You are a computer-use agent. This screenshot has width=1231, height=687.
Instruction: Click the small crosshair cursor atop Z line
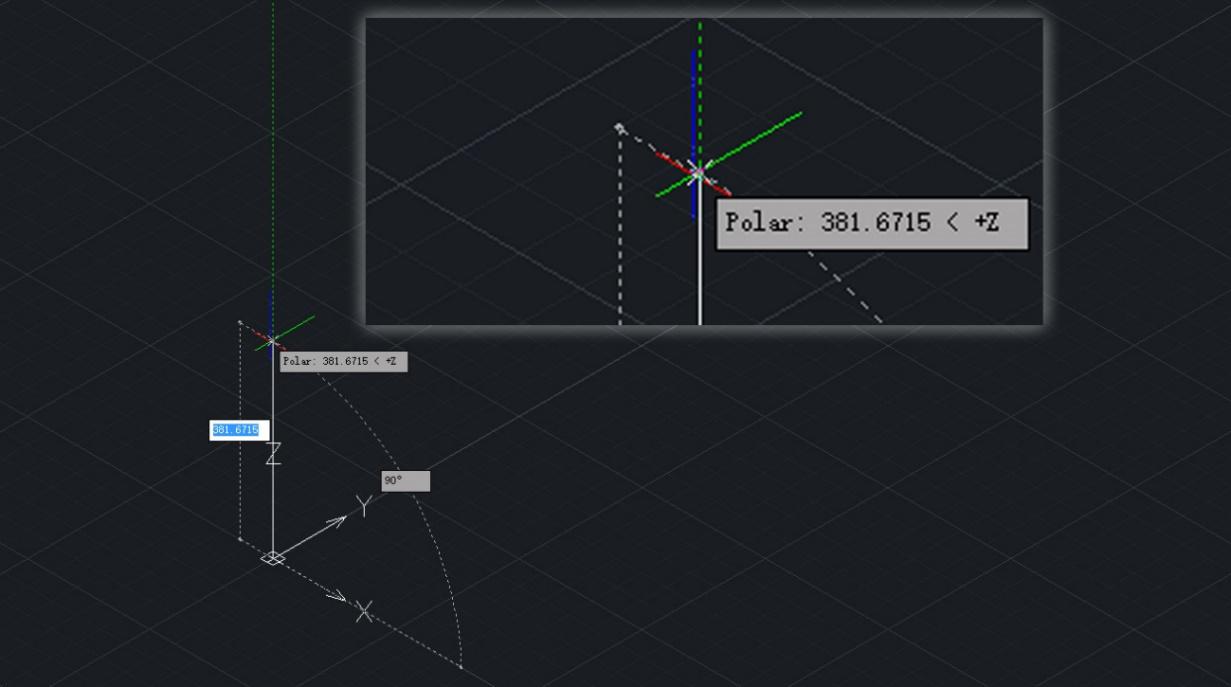point(272,342)
